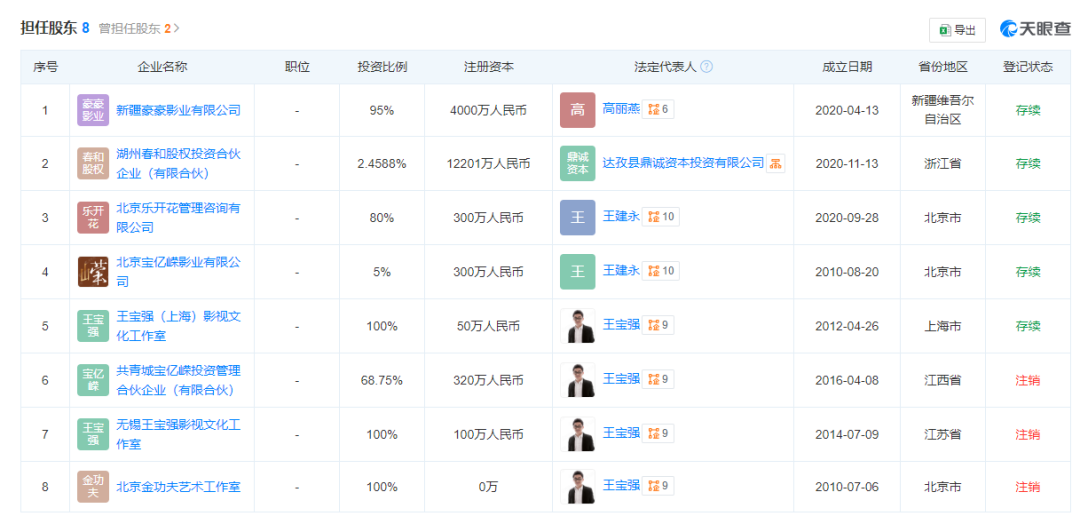Open 王建永 name link in row 3
This screenshot has height=524, width=1080.
click(x=621, y=217)
